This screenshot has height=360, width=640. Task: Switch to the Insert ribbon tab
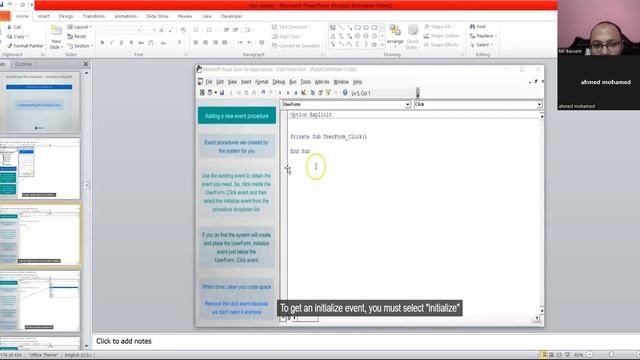44,16
